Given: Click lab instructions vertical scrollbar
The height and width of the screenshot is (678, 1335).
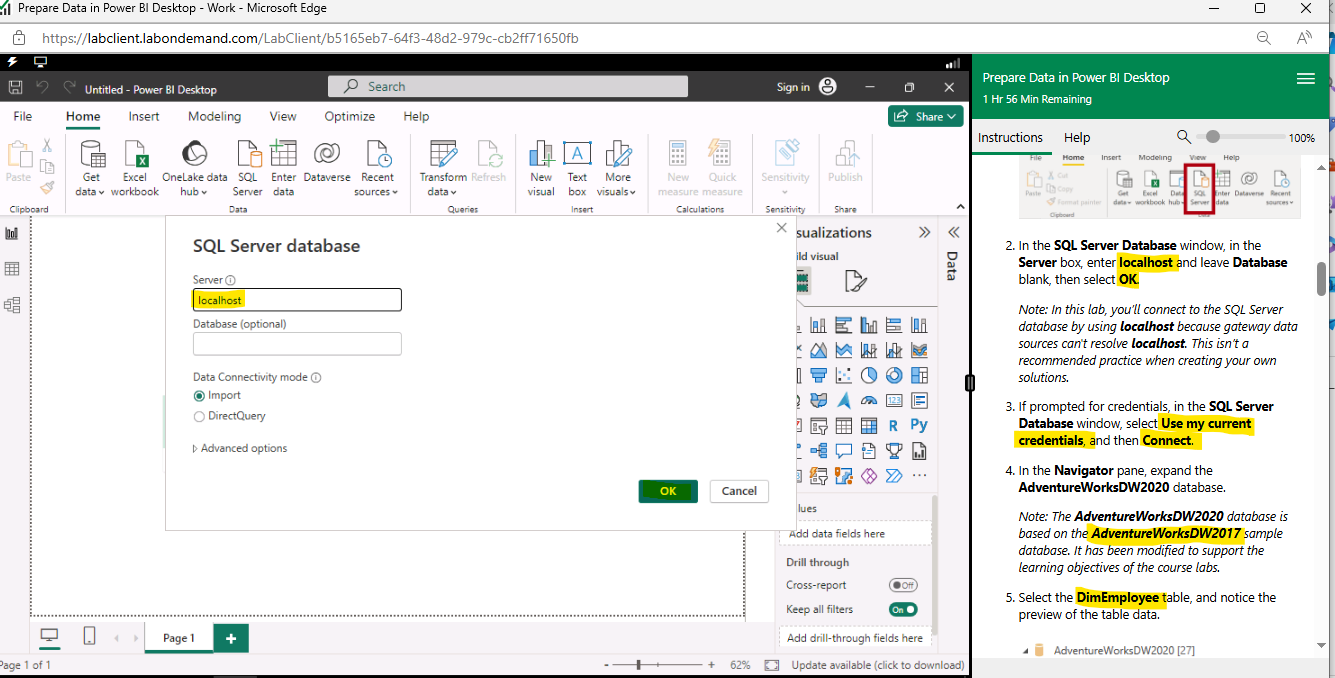Looking at the screenshot, I should point(1321,279).
